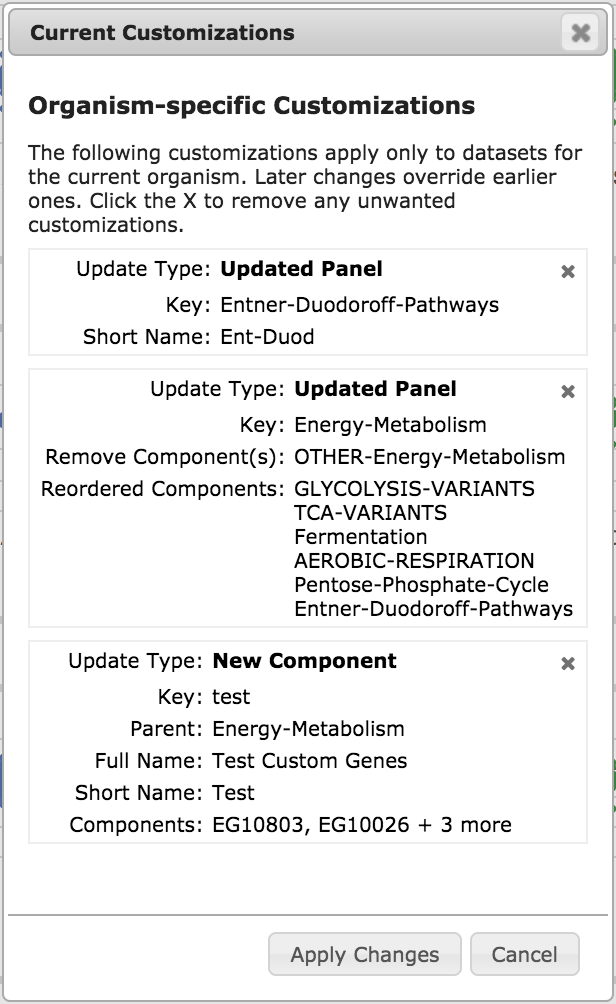Remove the Entner-Duodoroff-Pathways Updated Panel customization
The height and width of the screenshot is (1004, 616).
click(x=568, y=272)
